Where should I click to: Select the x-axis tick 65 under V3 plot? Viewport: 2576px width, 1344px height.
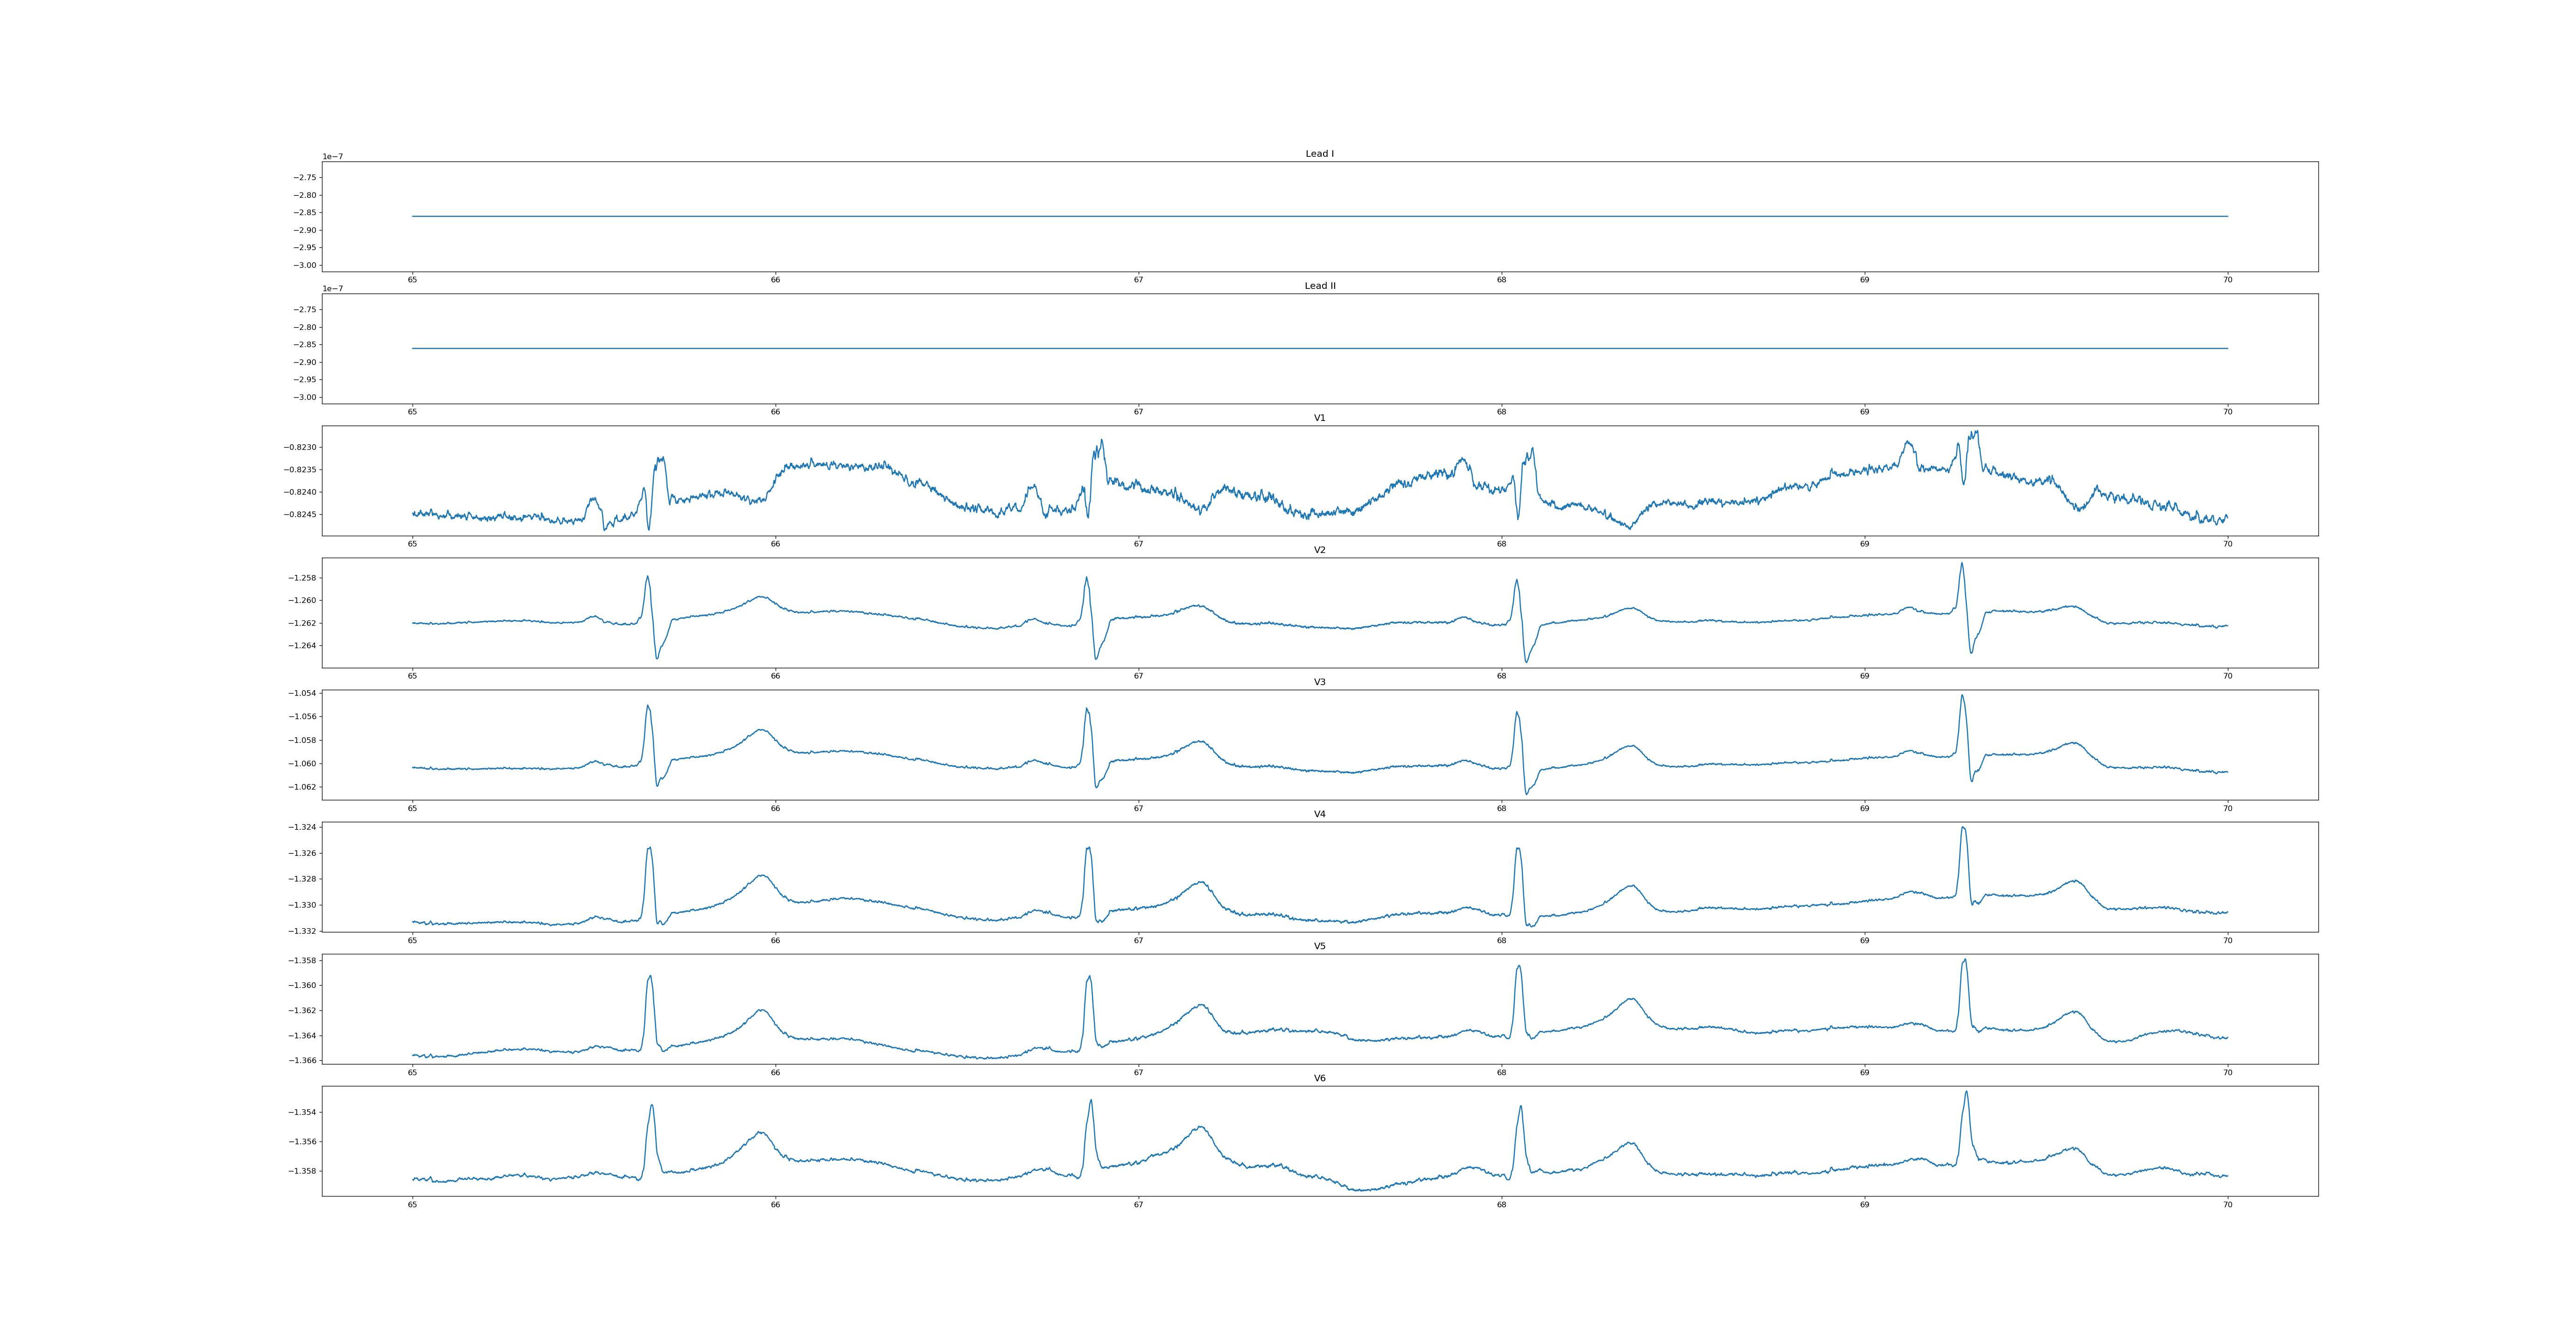(412, 808)
